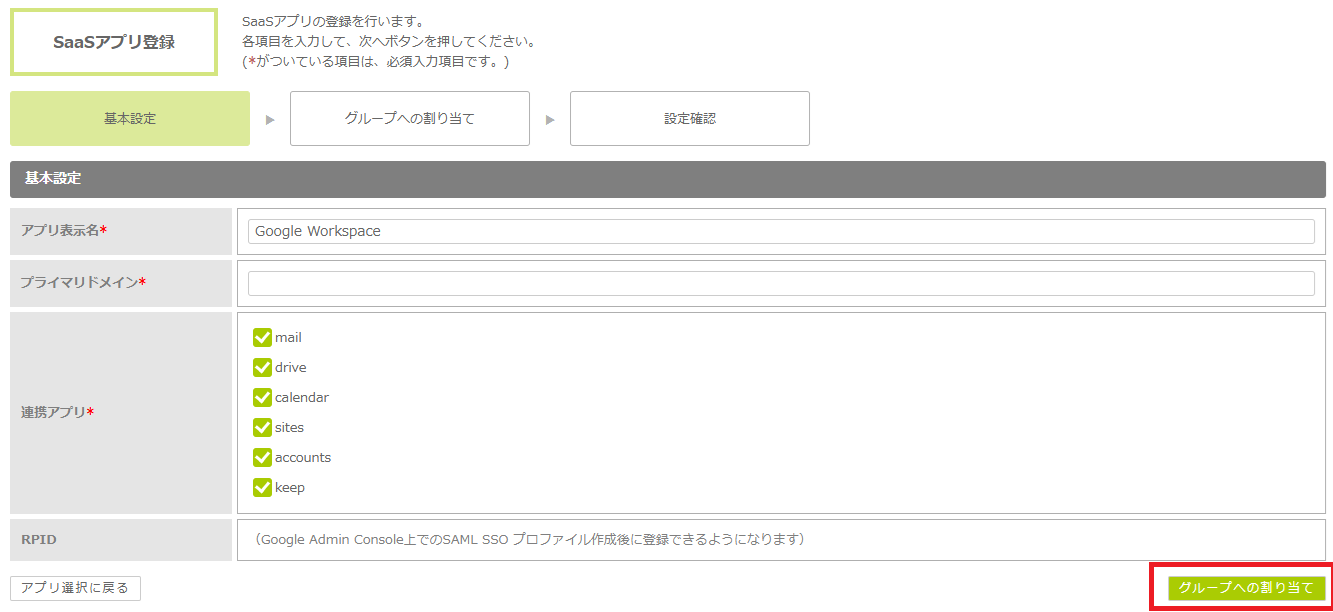Focus the empty プライマリドメイン input field

coord(780,283)
